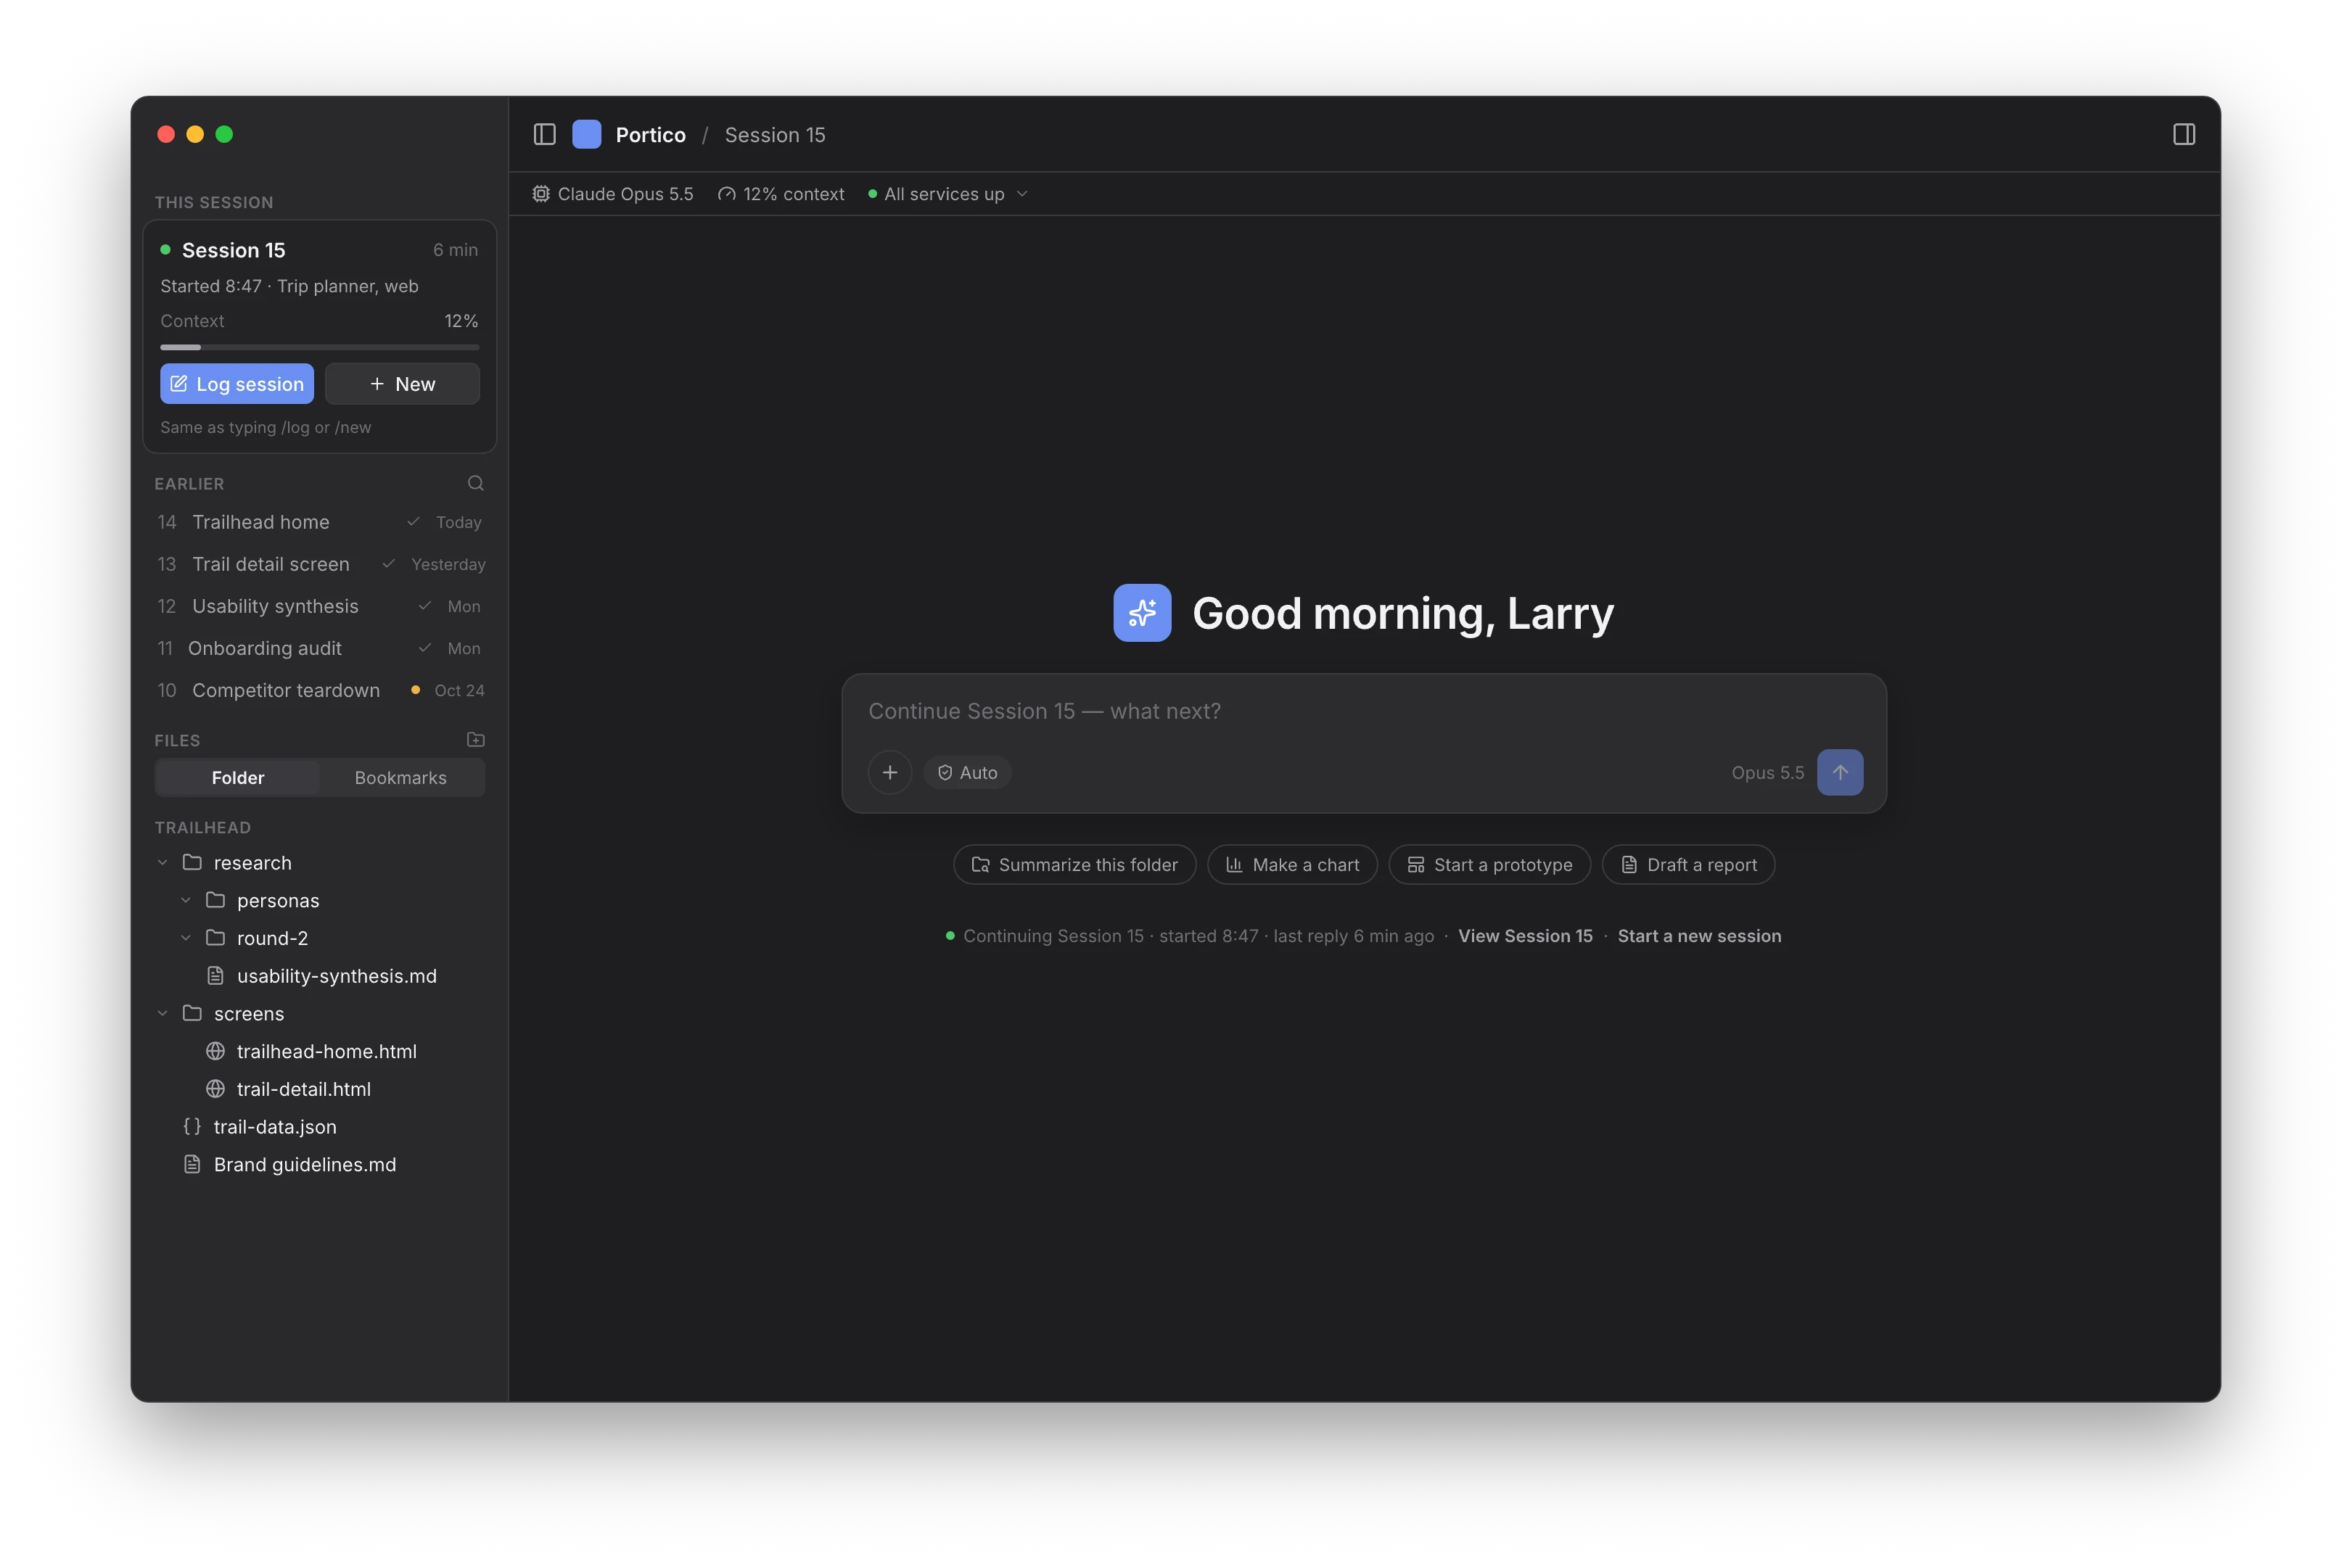Screen dimensions: 2352x1568
Task: Click the 12% context gauge indicator
Action: 781,194
